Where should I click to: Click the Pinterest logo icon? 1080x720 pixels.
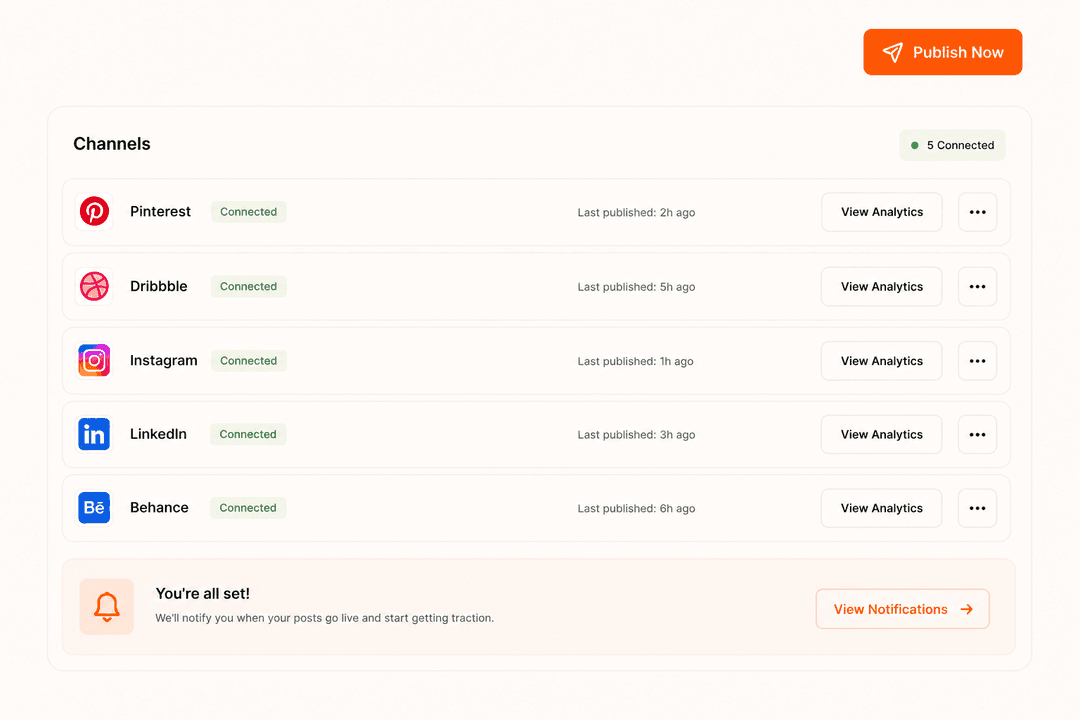(x=94, y=212)
